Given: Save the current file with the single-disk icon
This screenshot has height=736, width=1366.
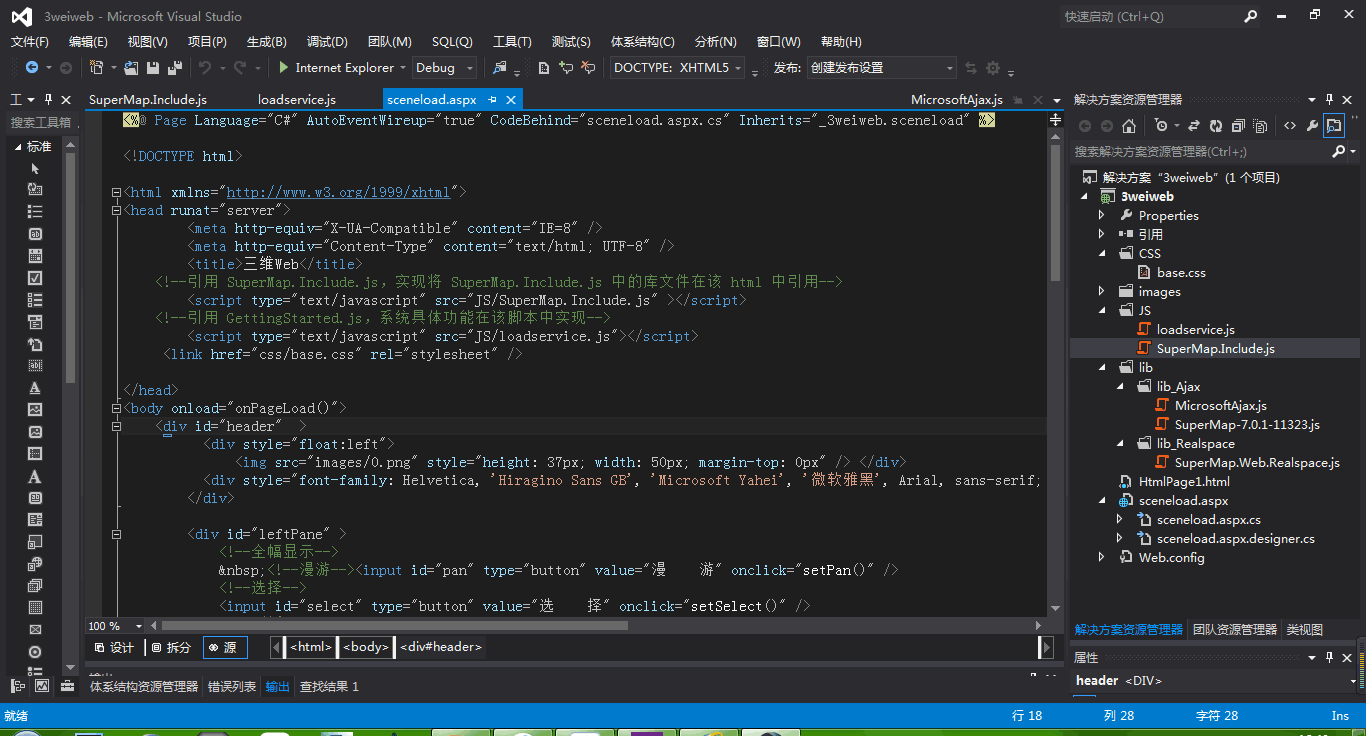Looking at the screenshot, I should coord(154,68).
